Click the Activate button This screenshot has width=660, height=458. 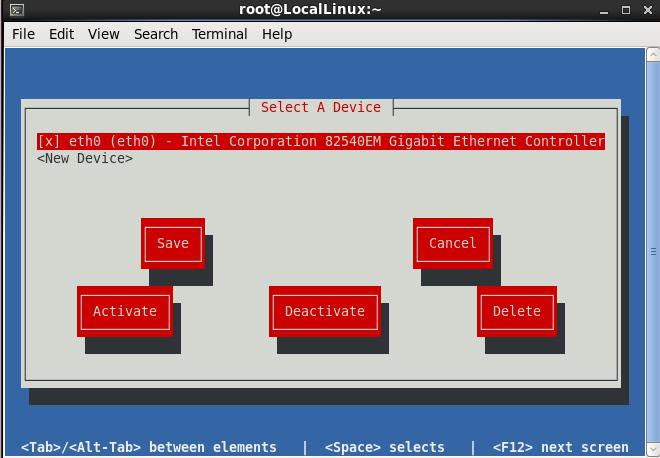coord(125,312)
